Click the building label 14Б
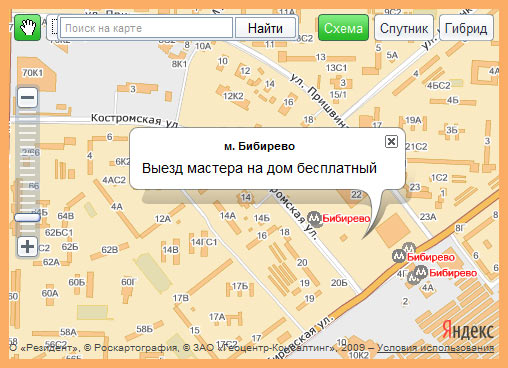This screenshot has height=368, width=508. (x=262, y=218)
